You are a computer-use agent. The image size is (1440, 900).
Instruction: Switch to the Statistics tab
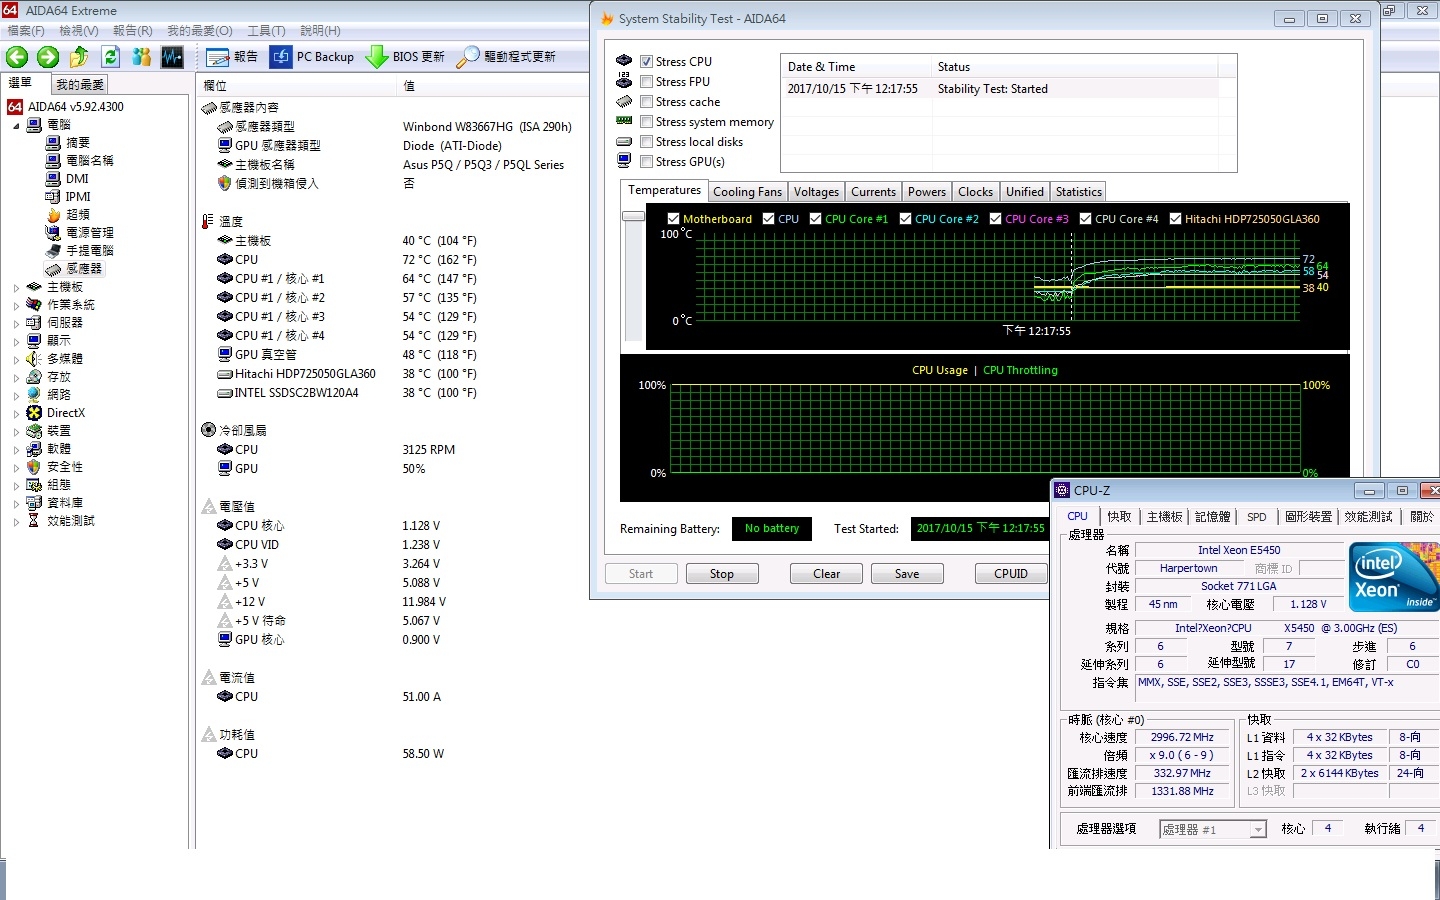pyautogui.click(x=1078, y=192)
